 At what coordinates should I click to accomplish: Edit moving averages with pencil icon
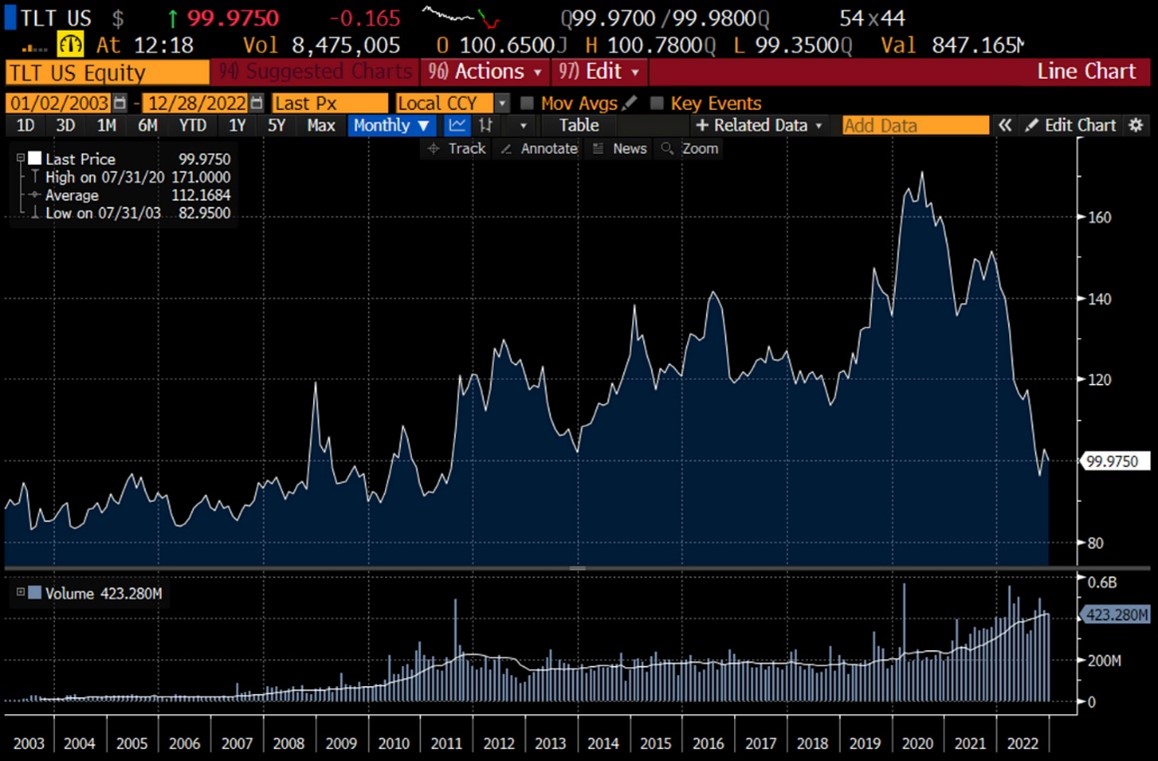click(x=629, y=103)
